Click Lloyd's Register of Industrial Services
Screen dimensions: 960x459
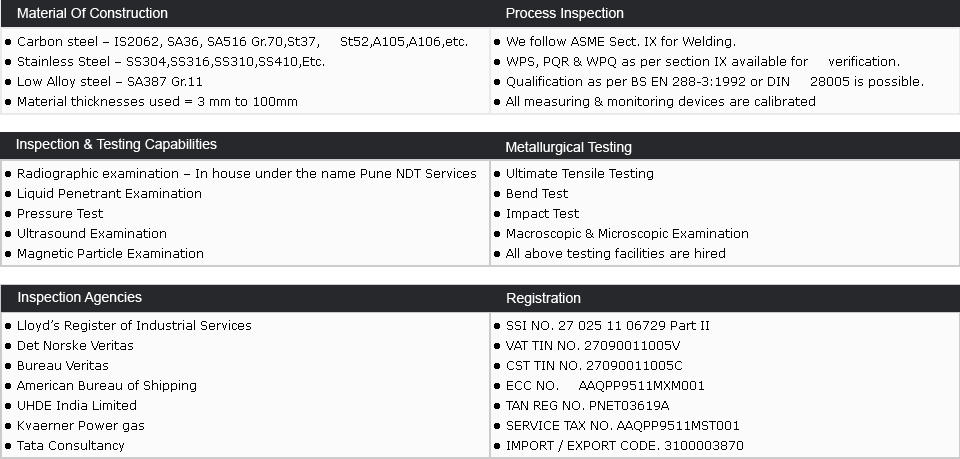134,326
